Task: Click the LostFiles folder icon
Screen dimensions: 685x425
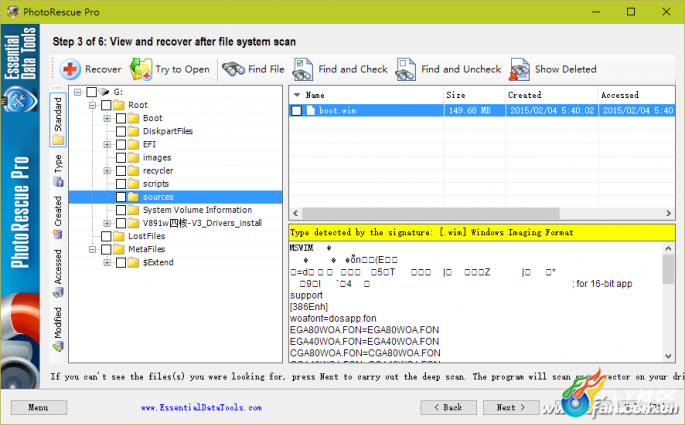Action: tap(119, 236)
